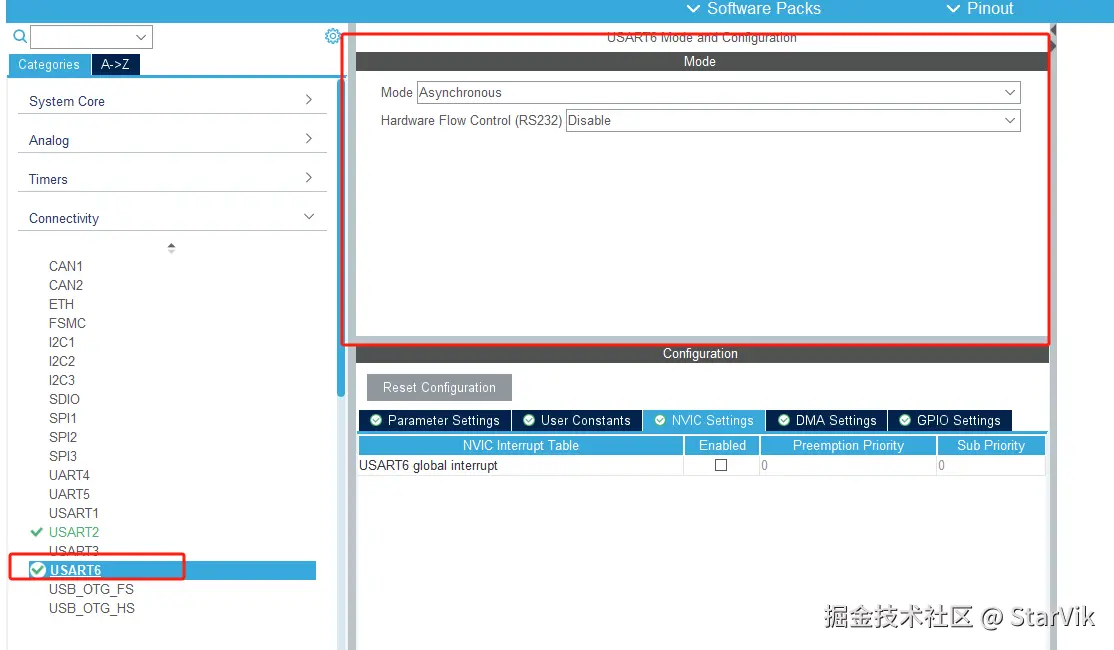Click the Parameter Settings tab check icon
The width and height of the screenshot is (1114, 650).
pyautogui.click(x=376, y=420)
